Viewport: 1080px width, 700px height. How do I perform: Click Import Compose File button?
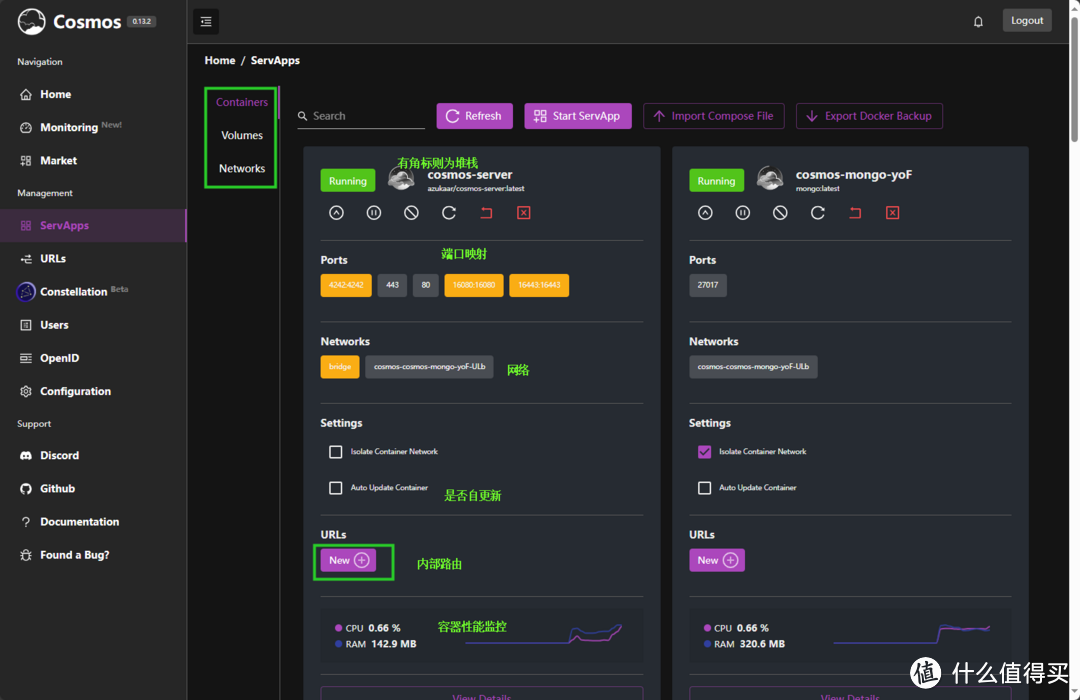pyautogui.click(x=714, y=116)
